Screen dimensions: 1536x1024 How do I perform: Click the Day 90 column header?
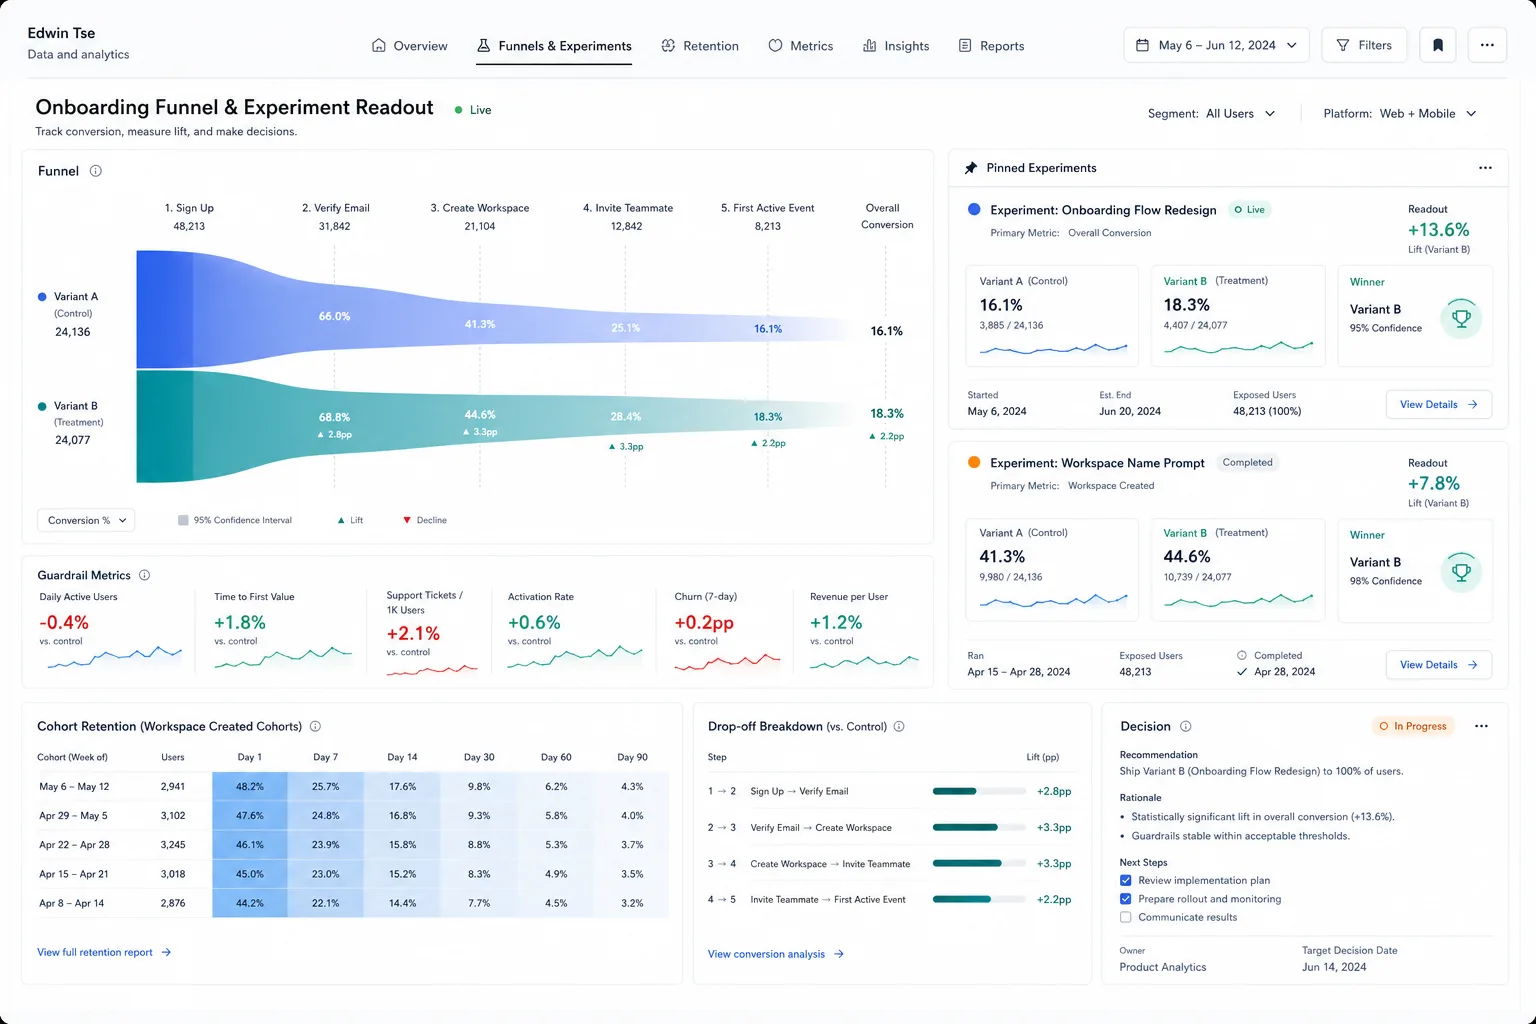tap(632, 757)
